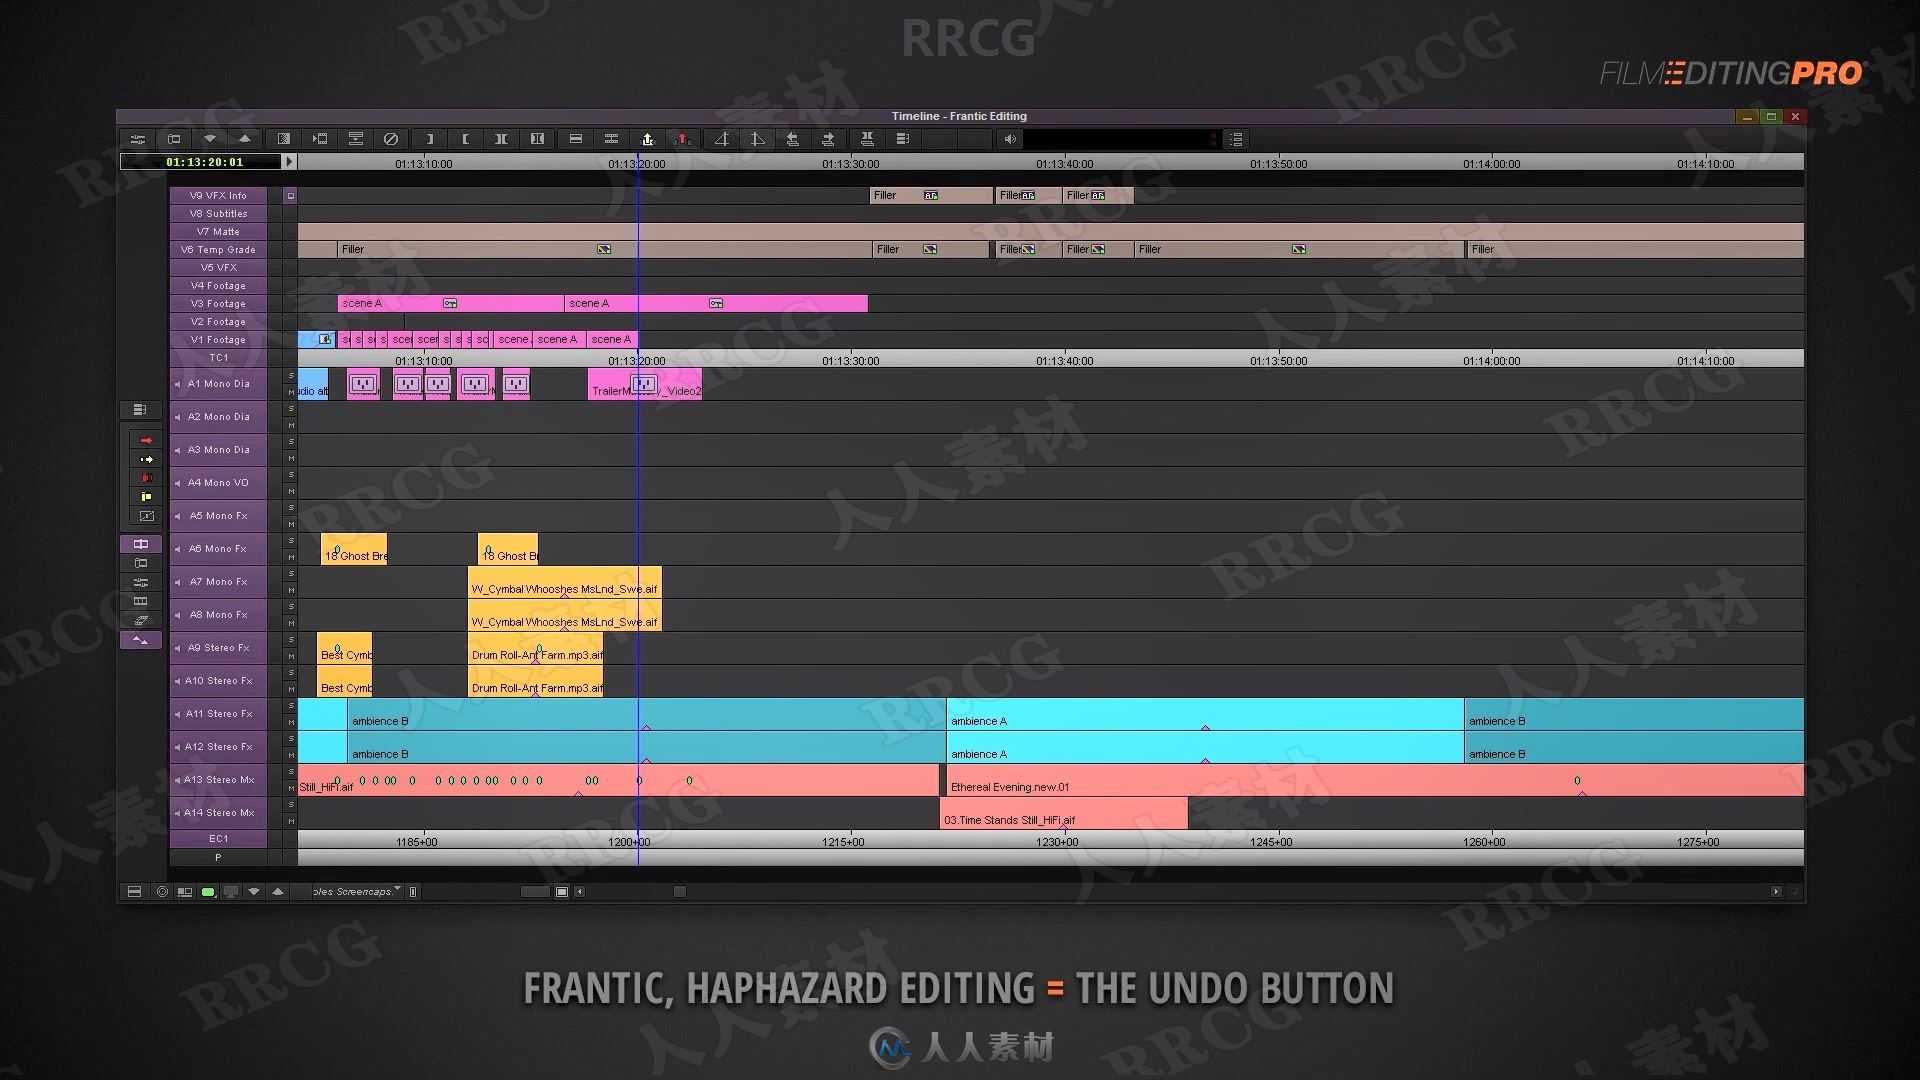Image resolution: width=1920 pixels, height=1080 pixels.
Task: Select the '03.Time Stands Still_HiFi.aif' clip
Action: 1064,813
